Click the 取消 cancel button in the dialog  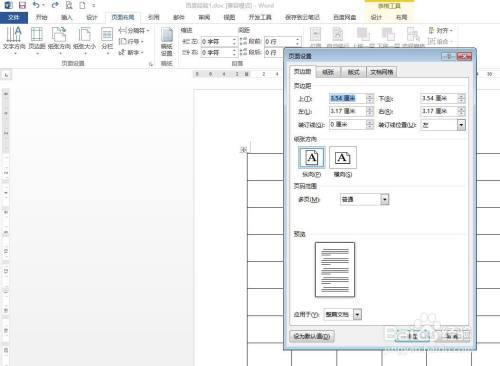click(452, 336)
